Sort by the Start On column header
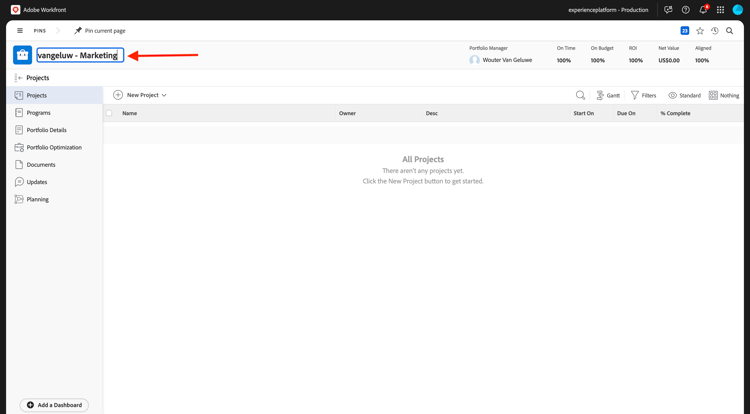750x414 pixels. click(x=584, y=113)
